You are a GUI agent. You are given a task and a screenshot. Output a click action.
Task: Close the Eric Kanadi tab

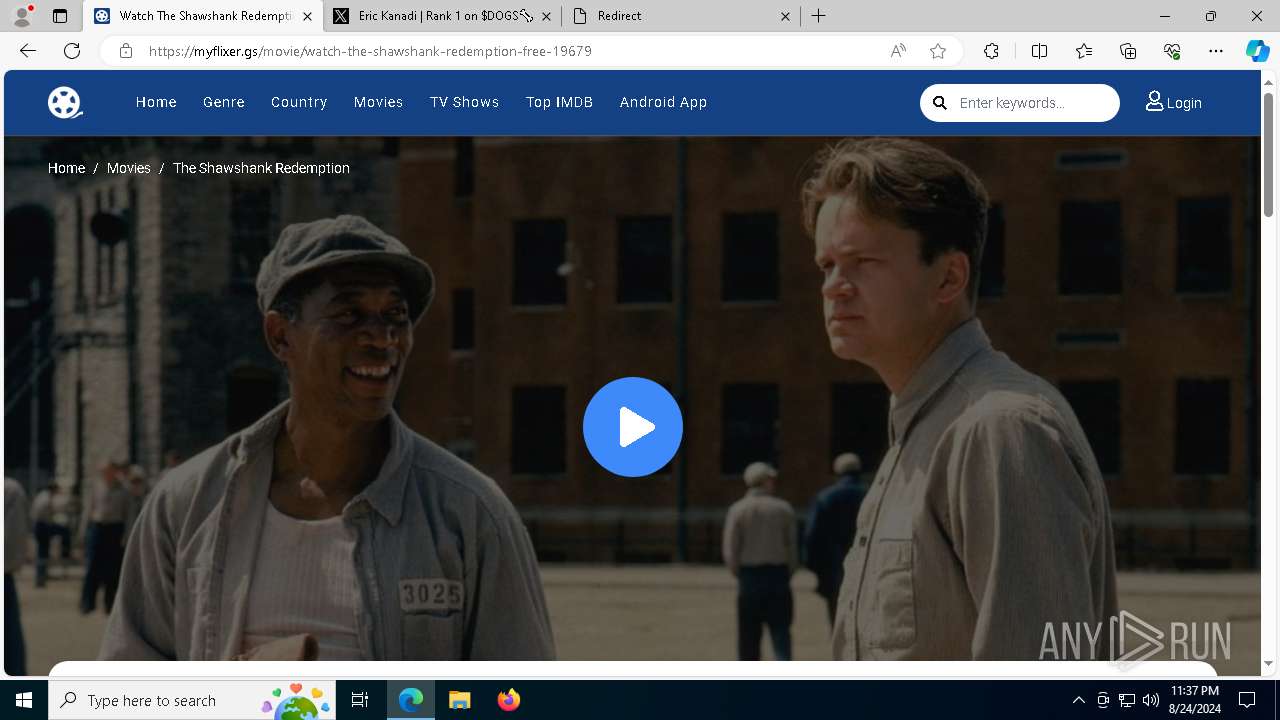click(x=546, y=16)
